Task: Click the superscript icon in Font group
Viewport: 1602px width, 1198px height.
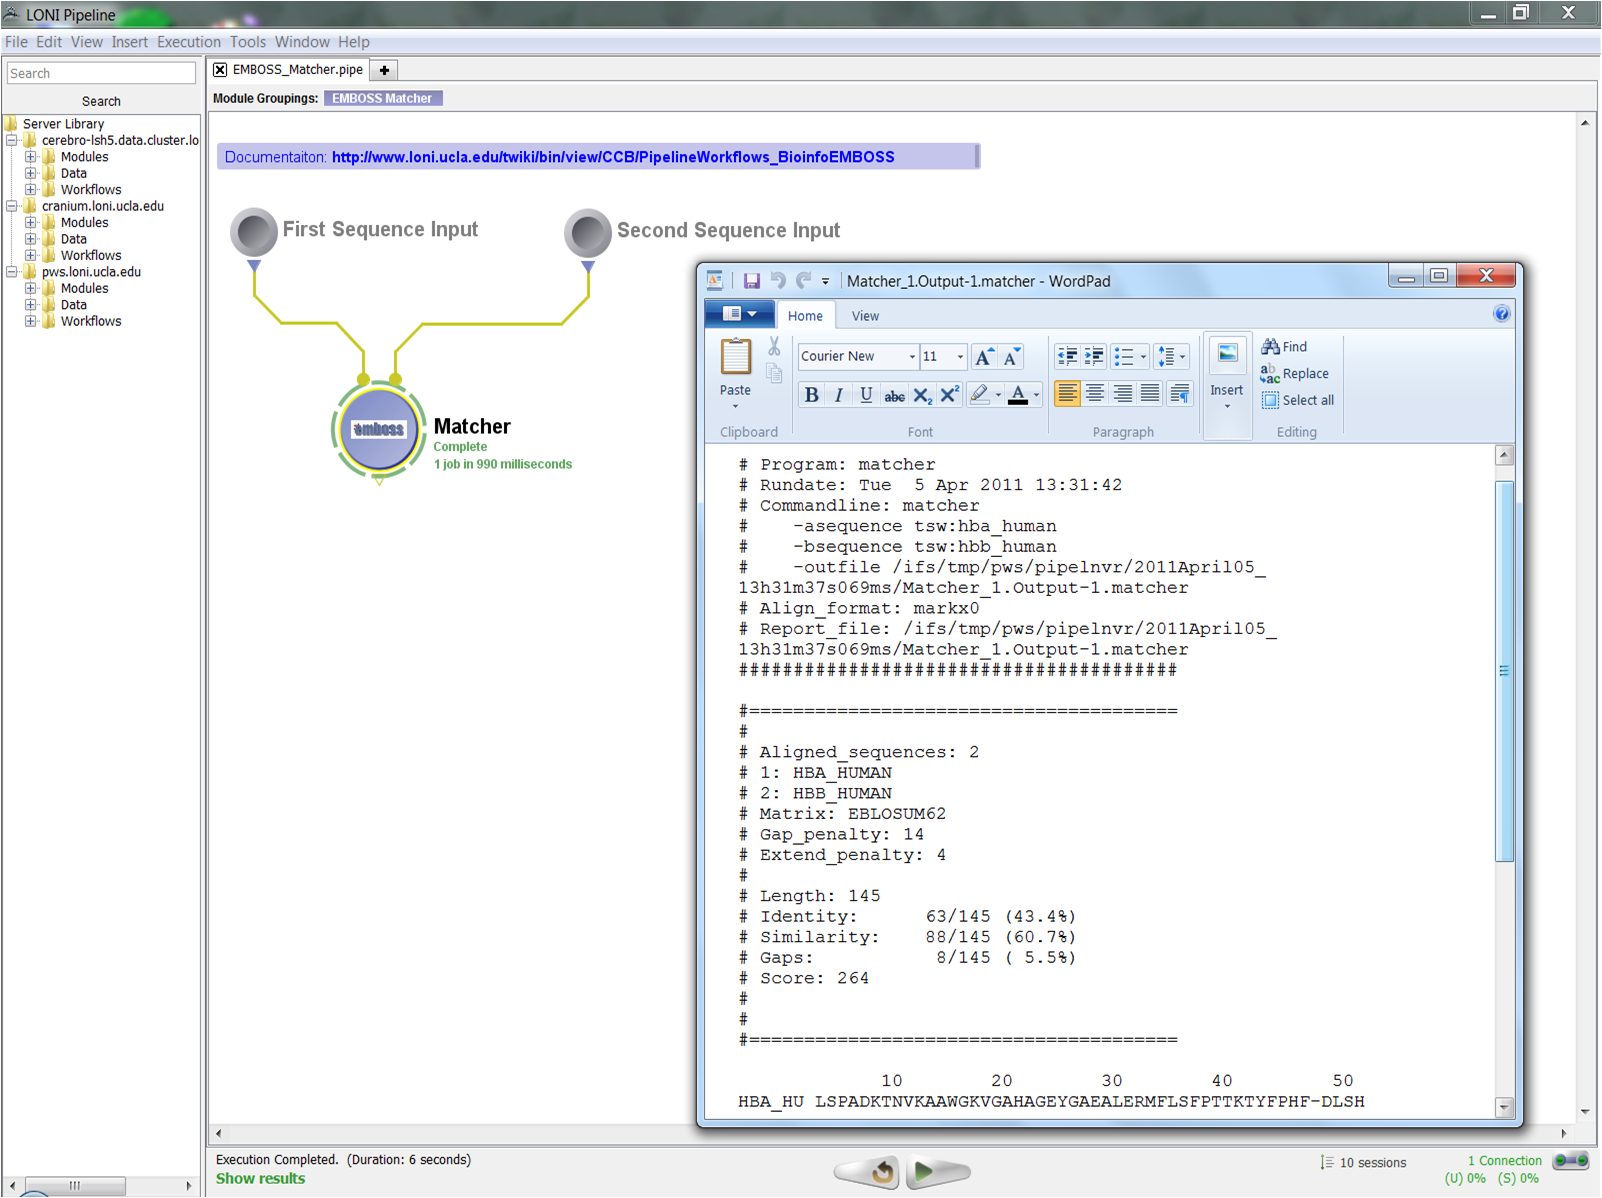Action: [949, 396]
